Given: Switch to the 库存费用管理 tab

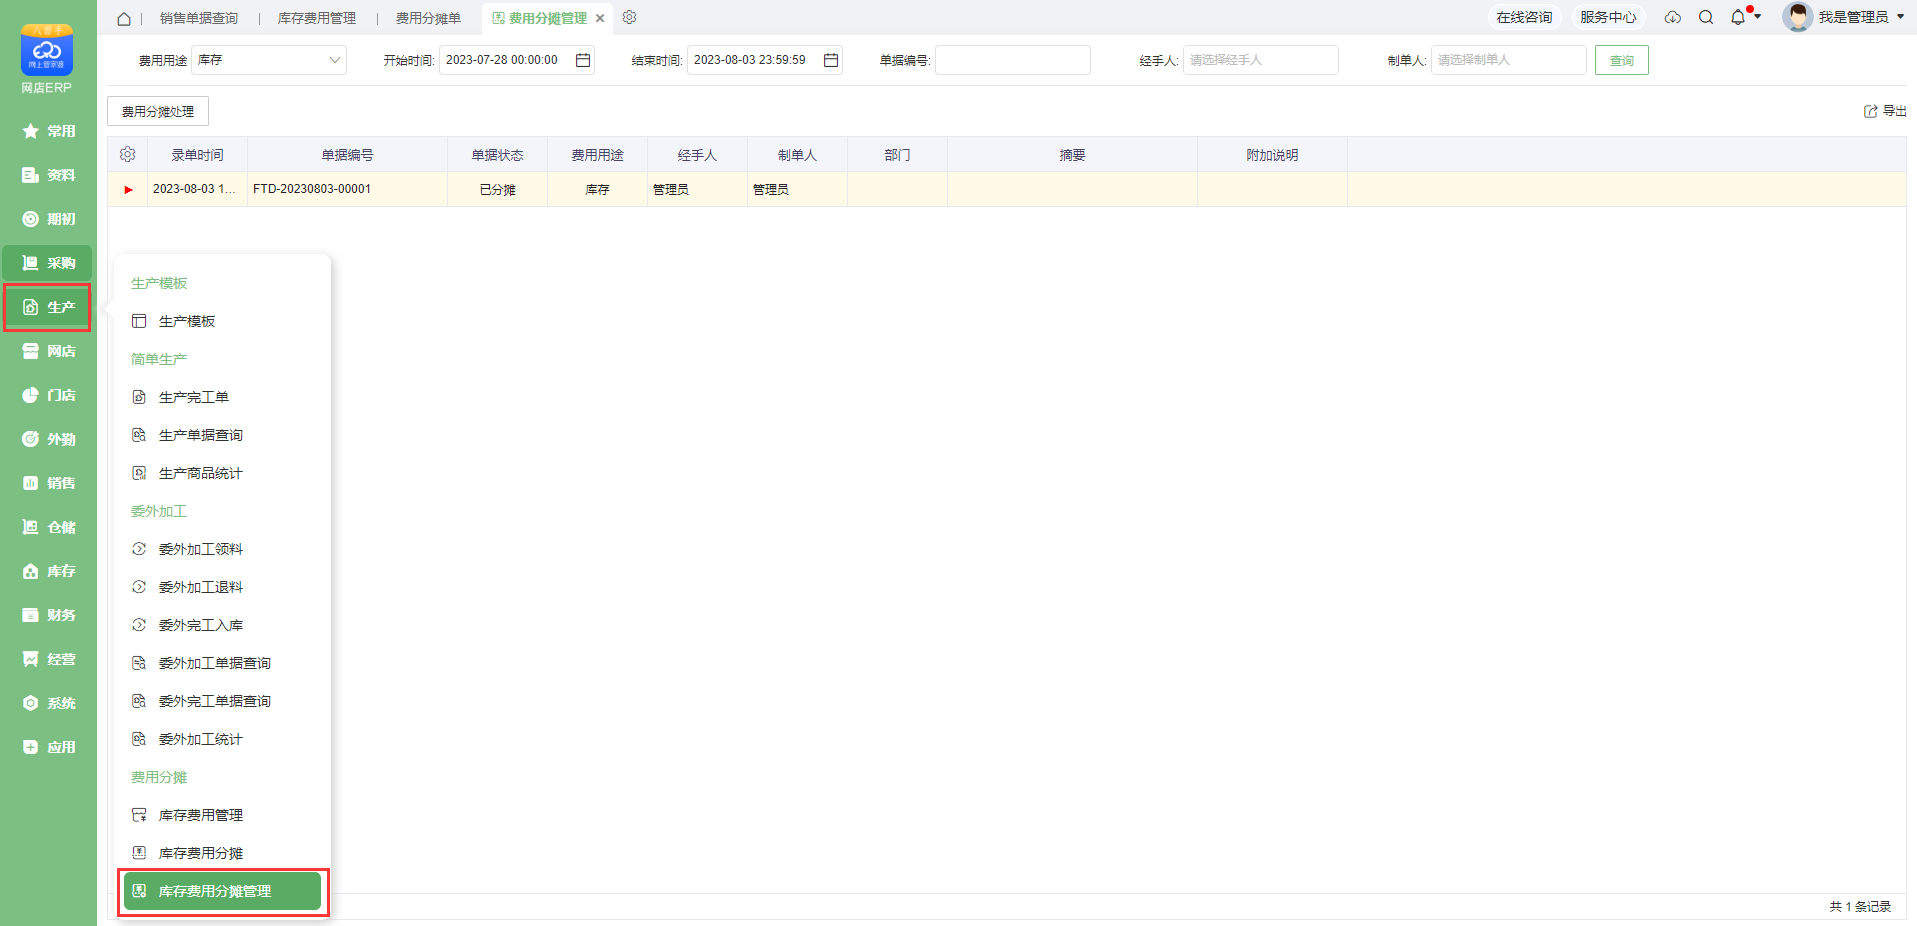Looking at the screenshot, I should [x=316, y=18].
